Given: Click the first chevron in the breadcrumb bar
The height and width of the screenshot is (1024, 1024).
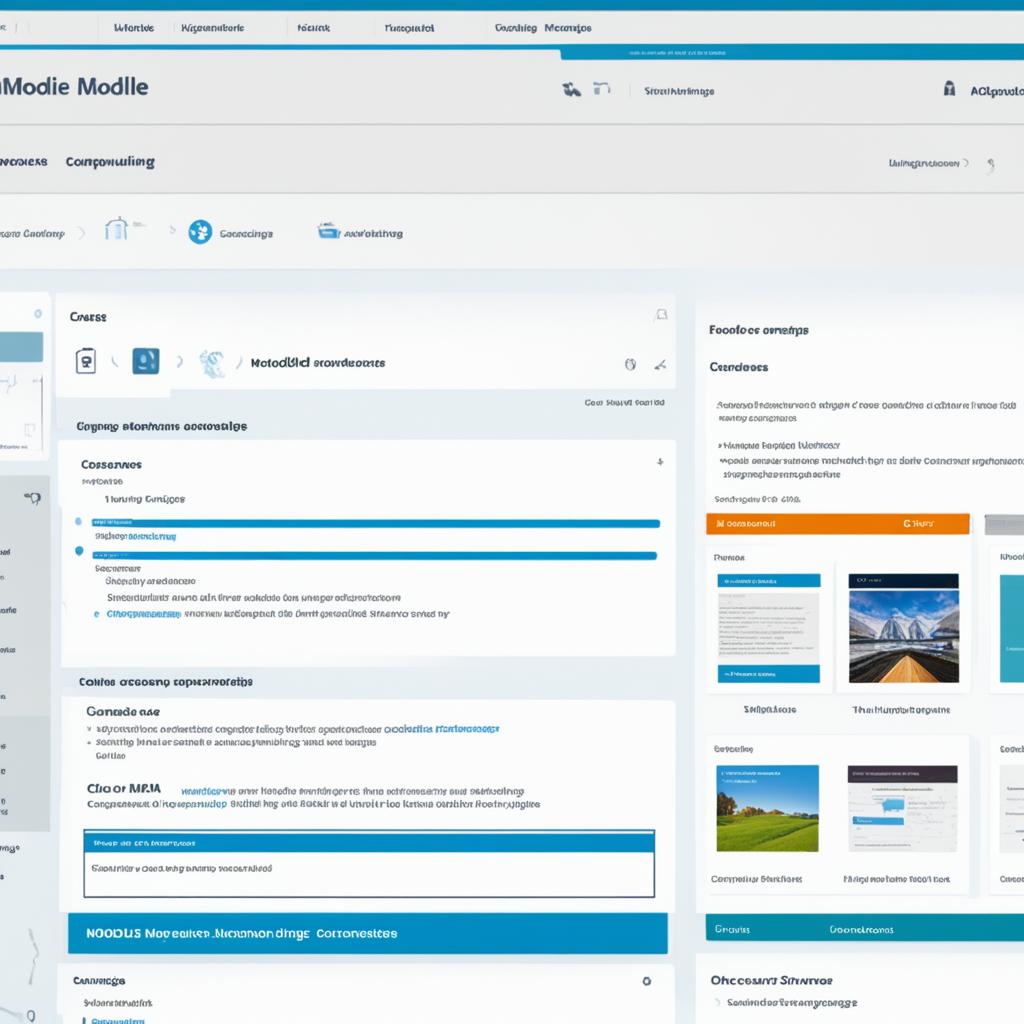Looking at the screenshot, I should click(x=82, y=233).
